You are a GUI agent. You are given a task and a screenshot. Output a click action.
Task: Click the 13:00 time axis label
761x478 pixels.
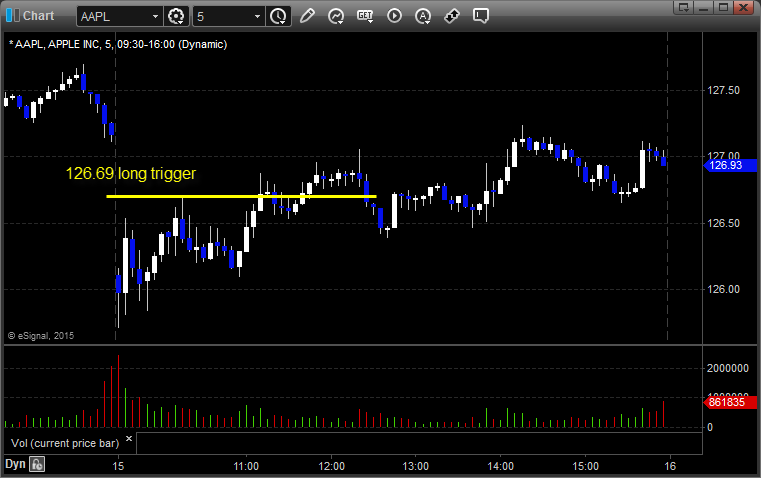[415, 466]
